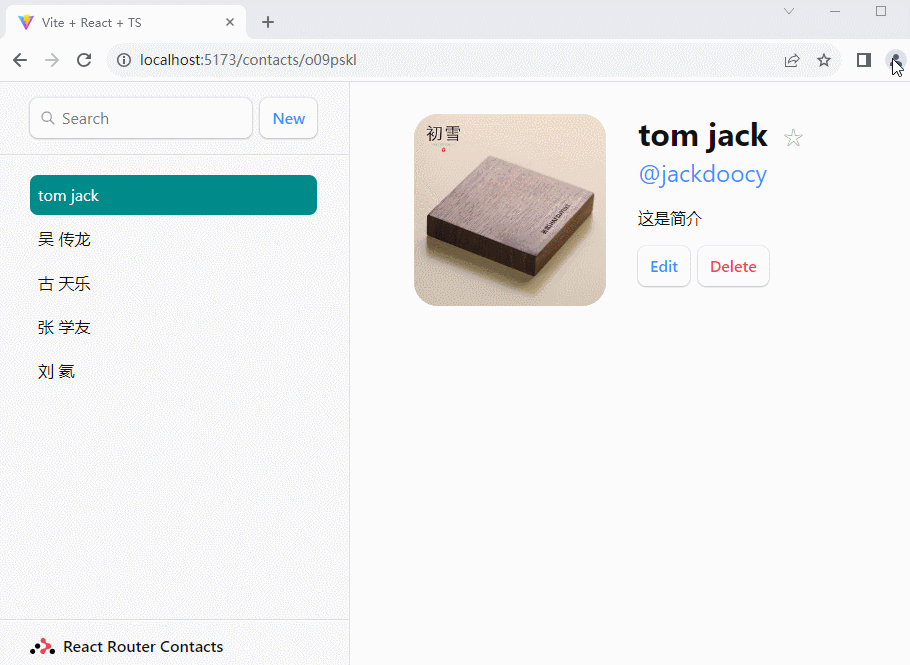This screenshot has height=665, width=910.
Task: Expand the tab search chevron dropdown
Action: [x=789, y=11]
